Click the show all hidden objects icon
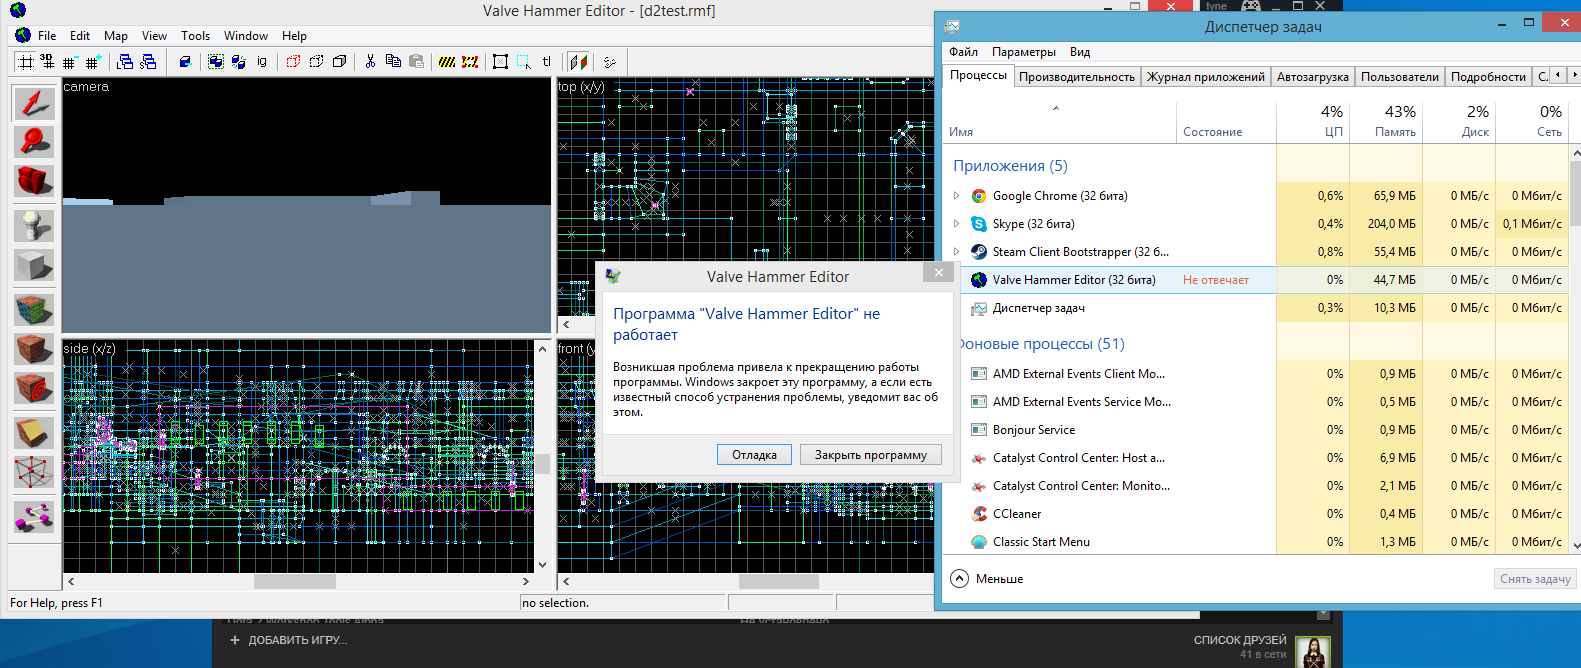This screenshot has width=1581, height=668. pos(339,62)
